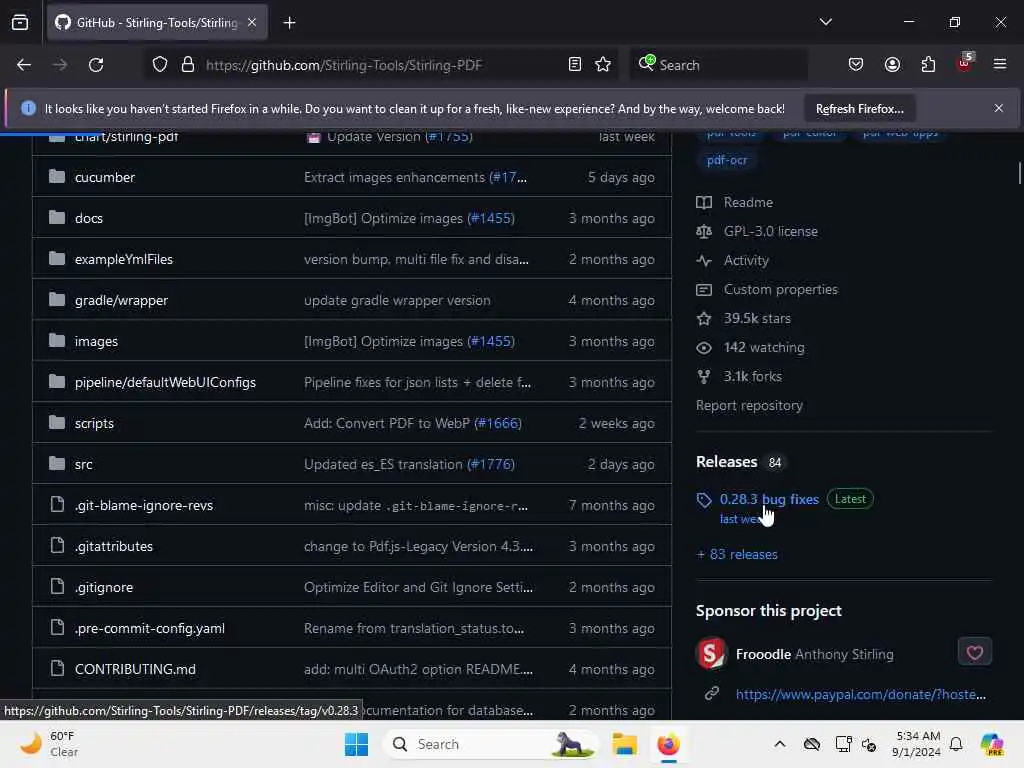1024x768 pixels.
Task: Open the Copilot preview taskbar icon
Action: pyautogui.click(x=991, y=744)
